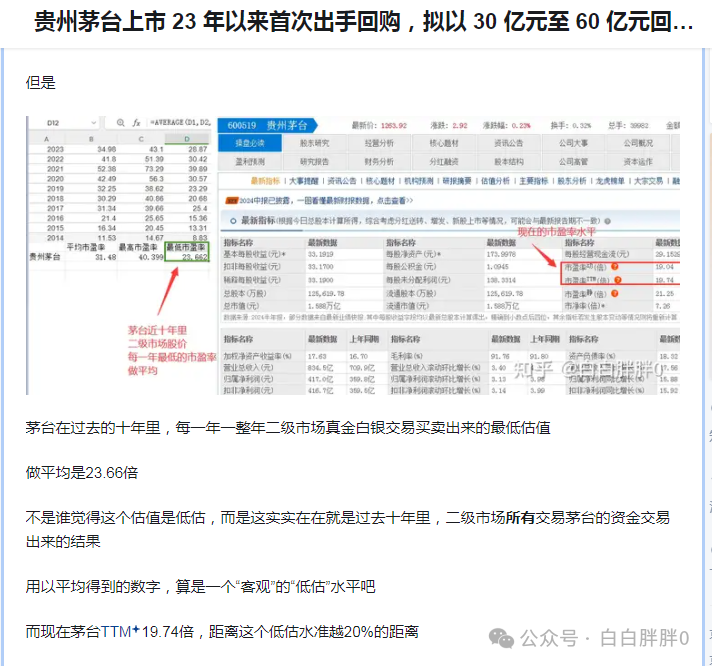This screenshot has width=712, height=666.
Task: Select the 分红融资 tab
Action: (444, 162)
